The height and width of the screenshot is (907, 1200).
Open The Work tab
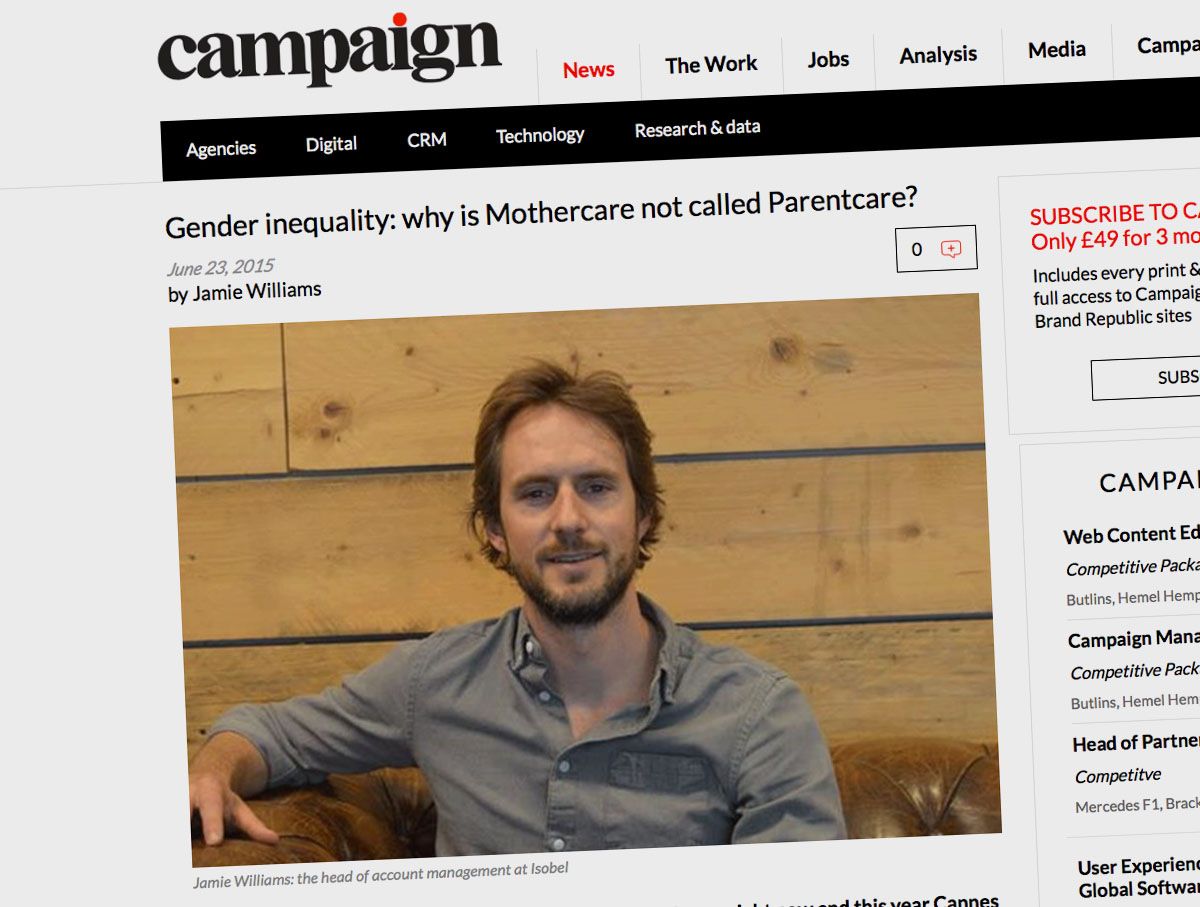coord(711,65)
